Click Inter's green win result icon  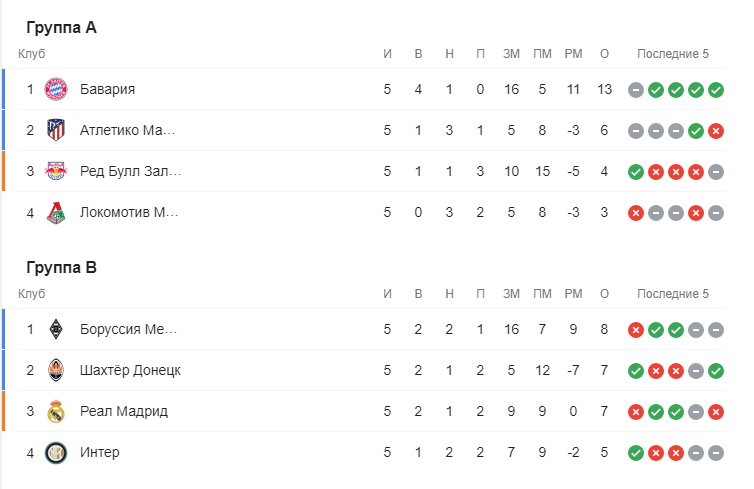tap(636, 452)
